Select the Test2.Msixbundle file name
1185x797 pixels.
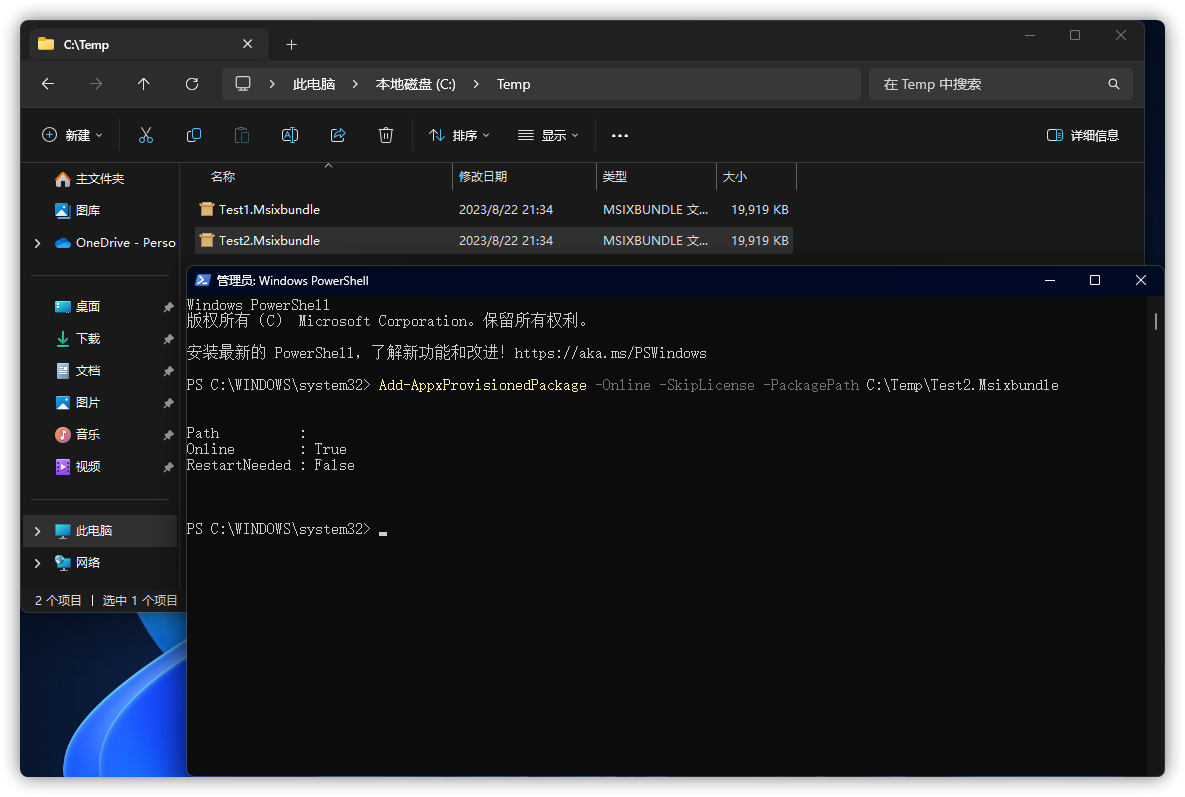pos(269,240)
